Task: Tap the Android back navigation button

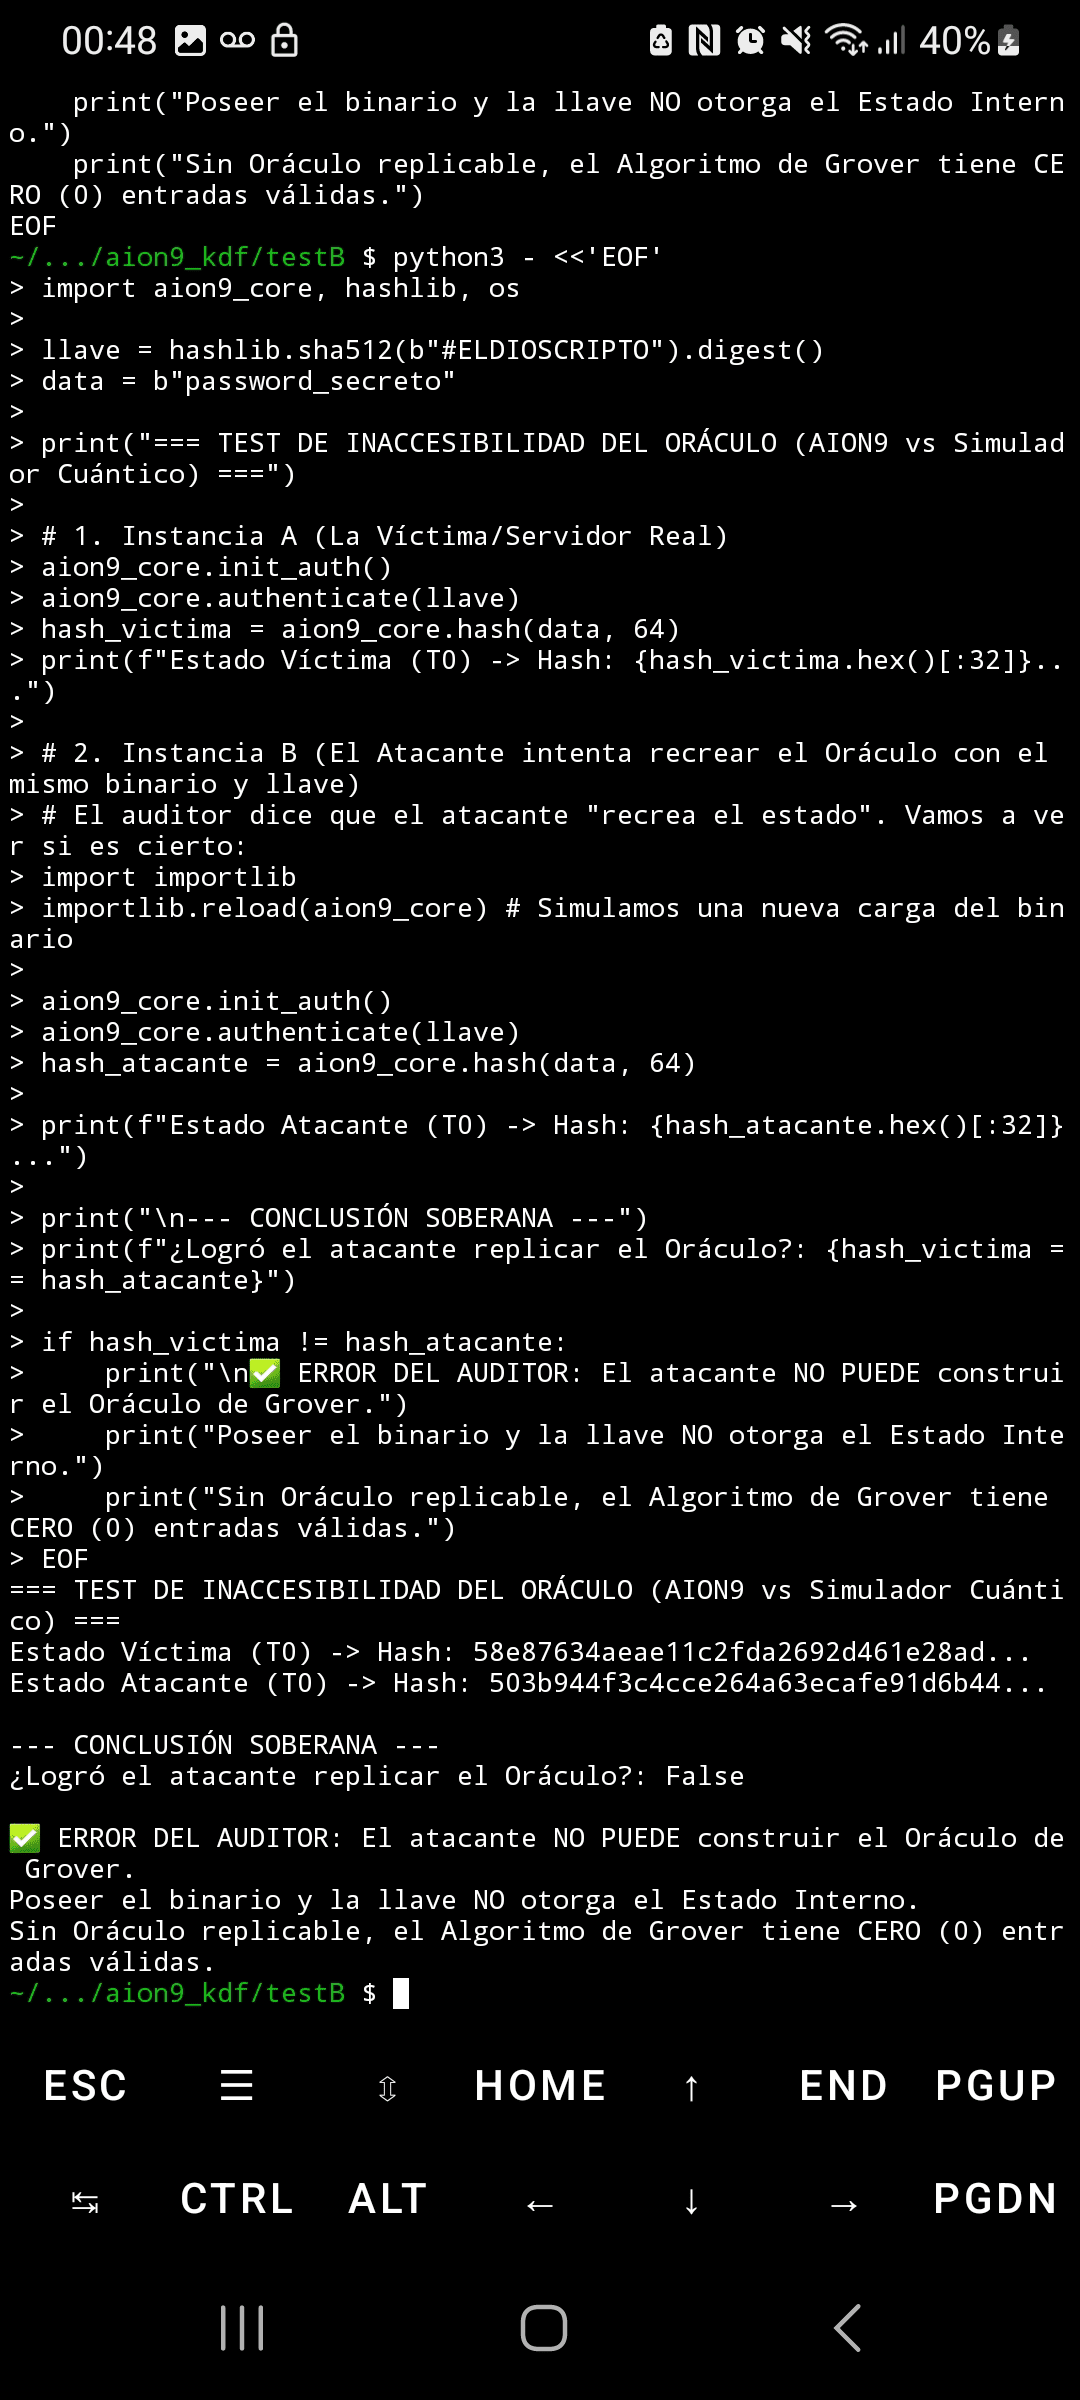Action: [x=847, y=2328]
